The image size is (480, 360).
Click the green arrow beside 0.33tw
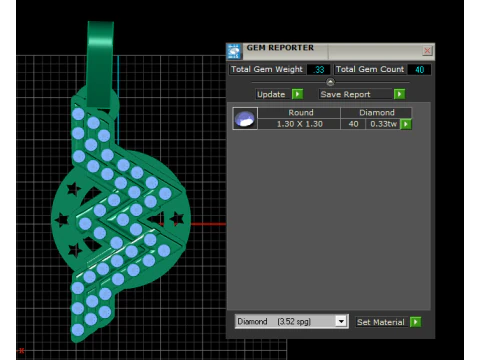[406, 124]
